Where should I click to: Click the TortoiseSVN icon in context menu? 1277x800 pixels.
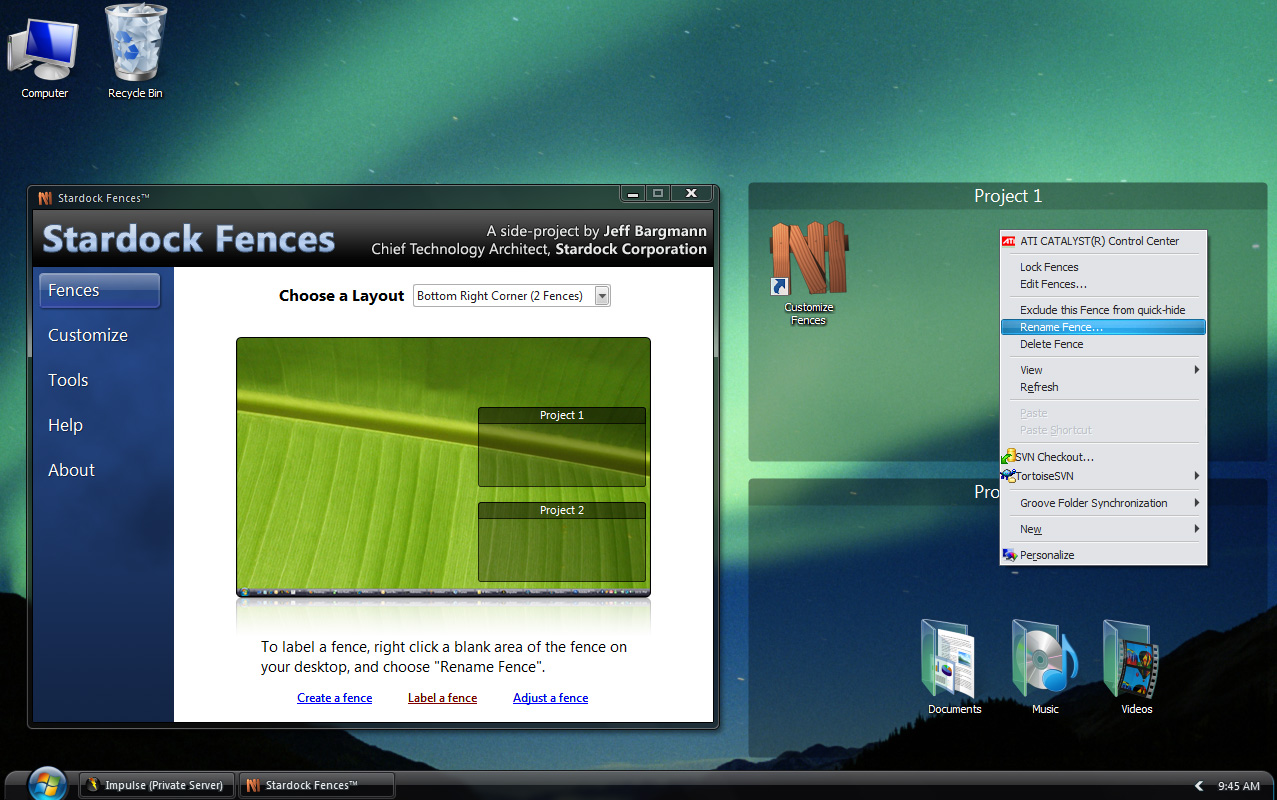(1009, 476)
